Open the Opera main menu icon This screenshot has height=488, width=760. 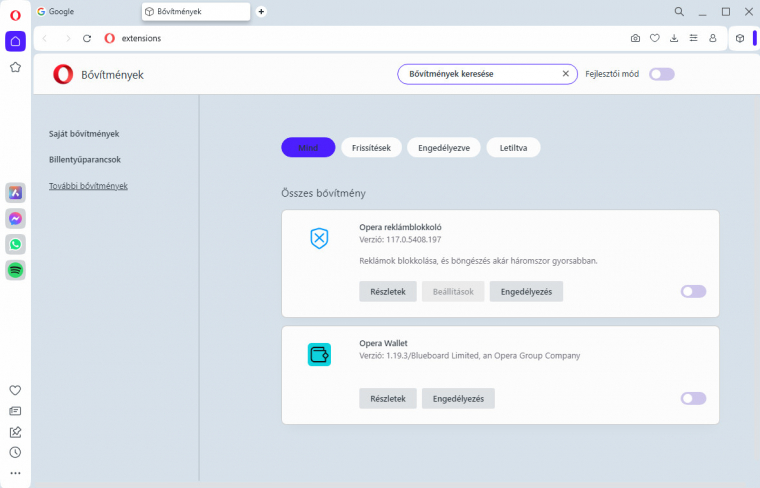pos(15,16)
